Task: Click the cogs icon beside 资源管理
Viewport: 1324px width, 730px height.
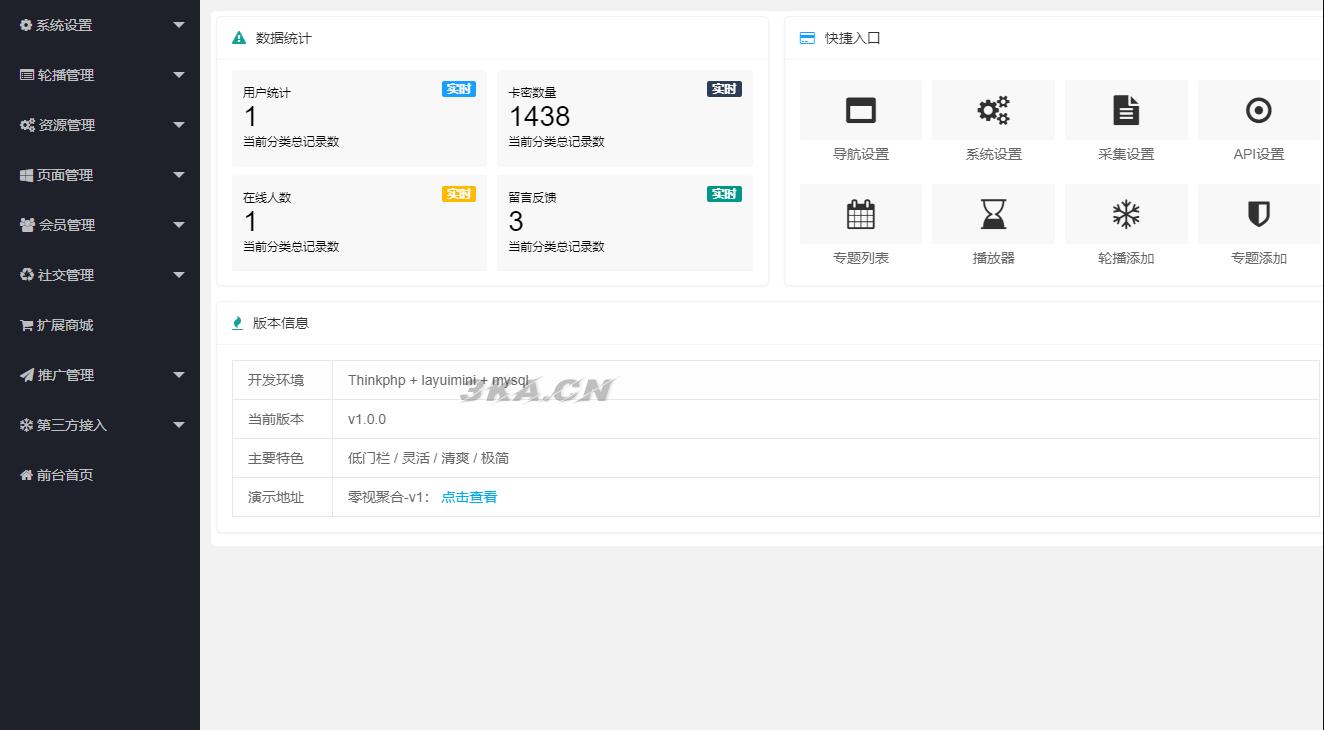Action: 28,125
